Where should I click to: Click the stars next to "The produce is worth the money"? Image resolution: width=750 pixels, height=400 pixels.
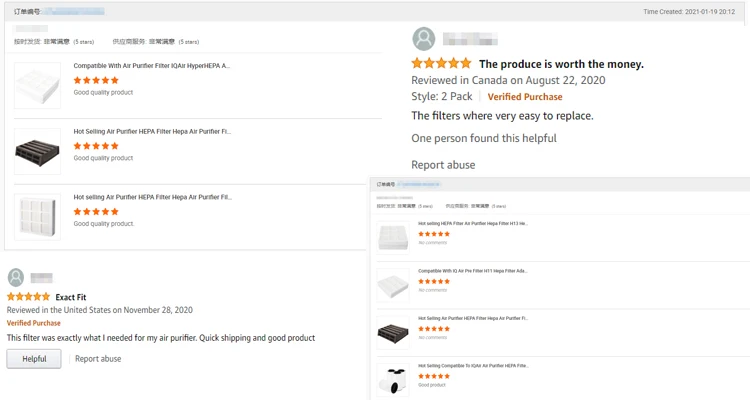pos(441,64)
